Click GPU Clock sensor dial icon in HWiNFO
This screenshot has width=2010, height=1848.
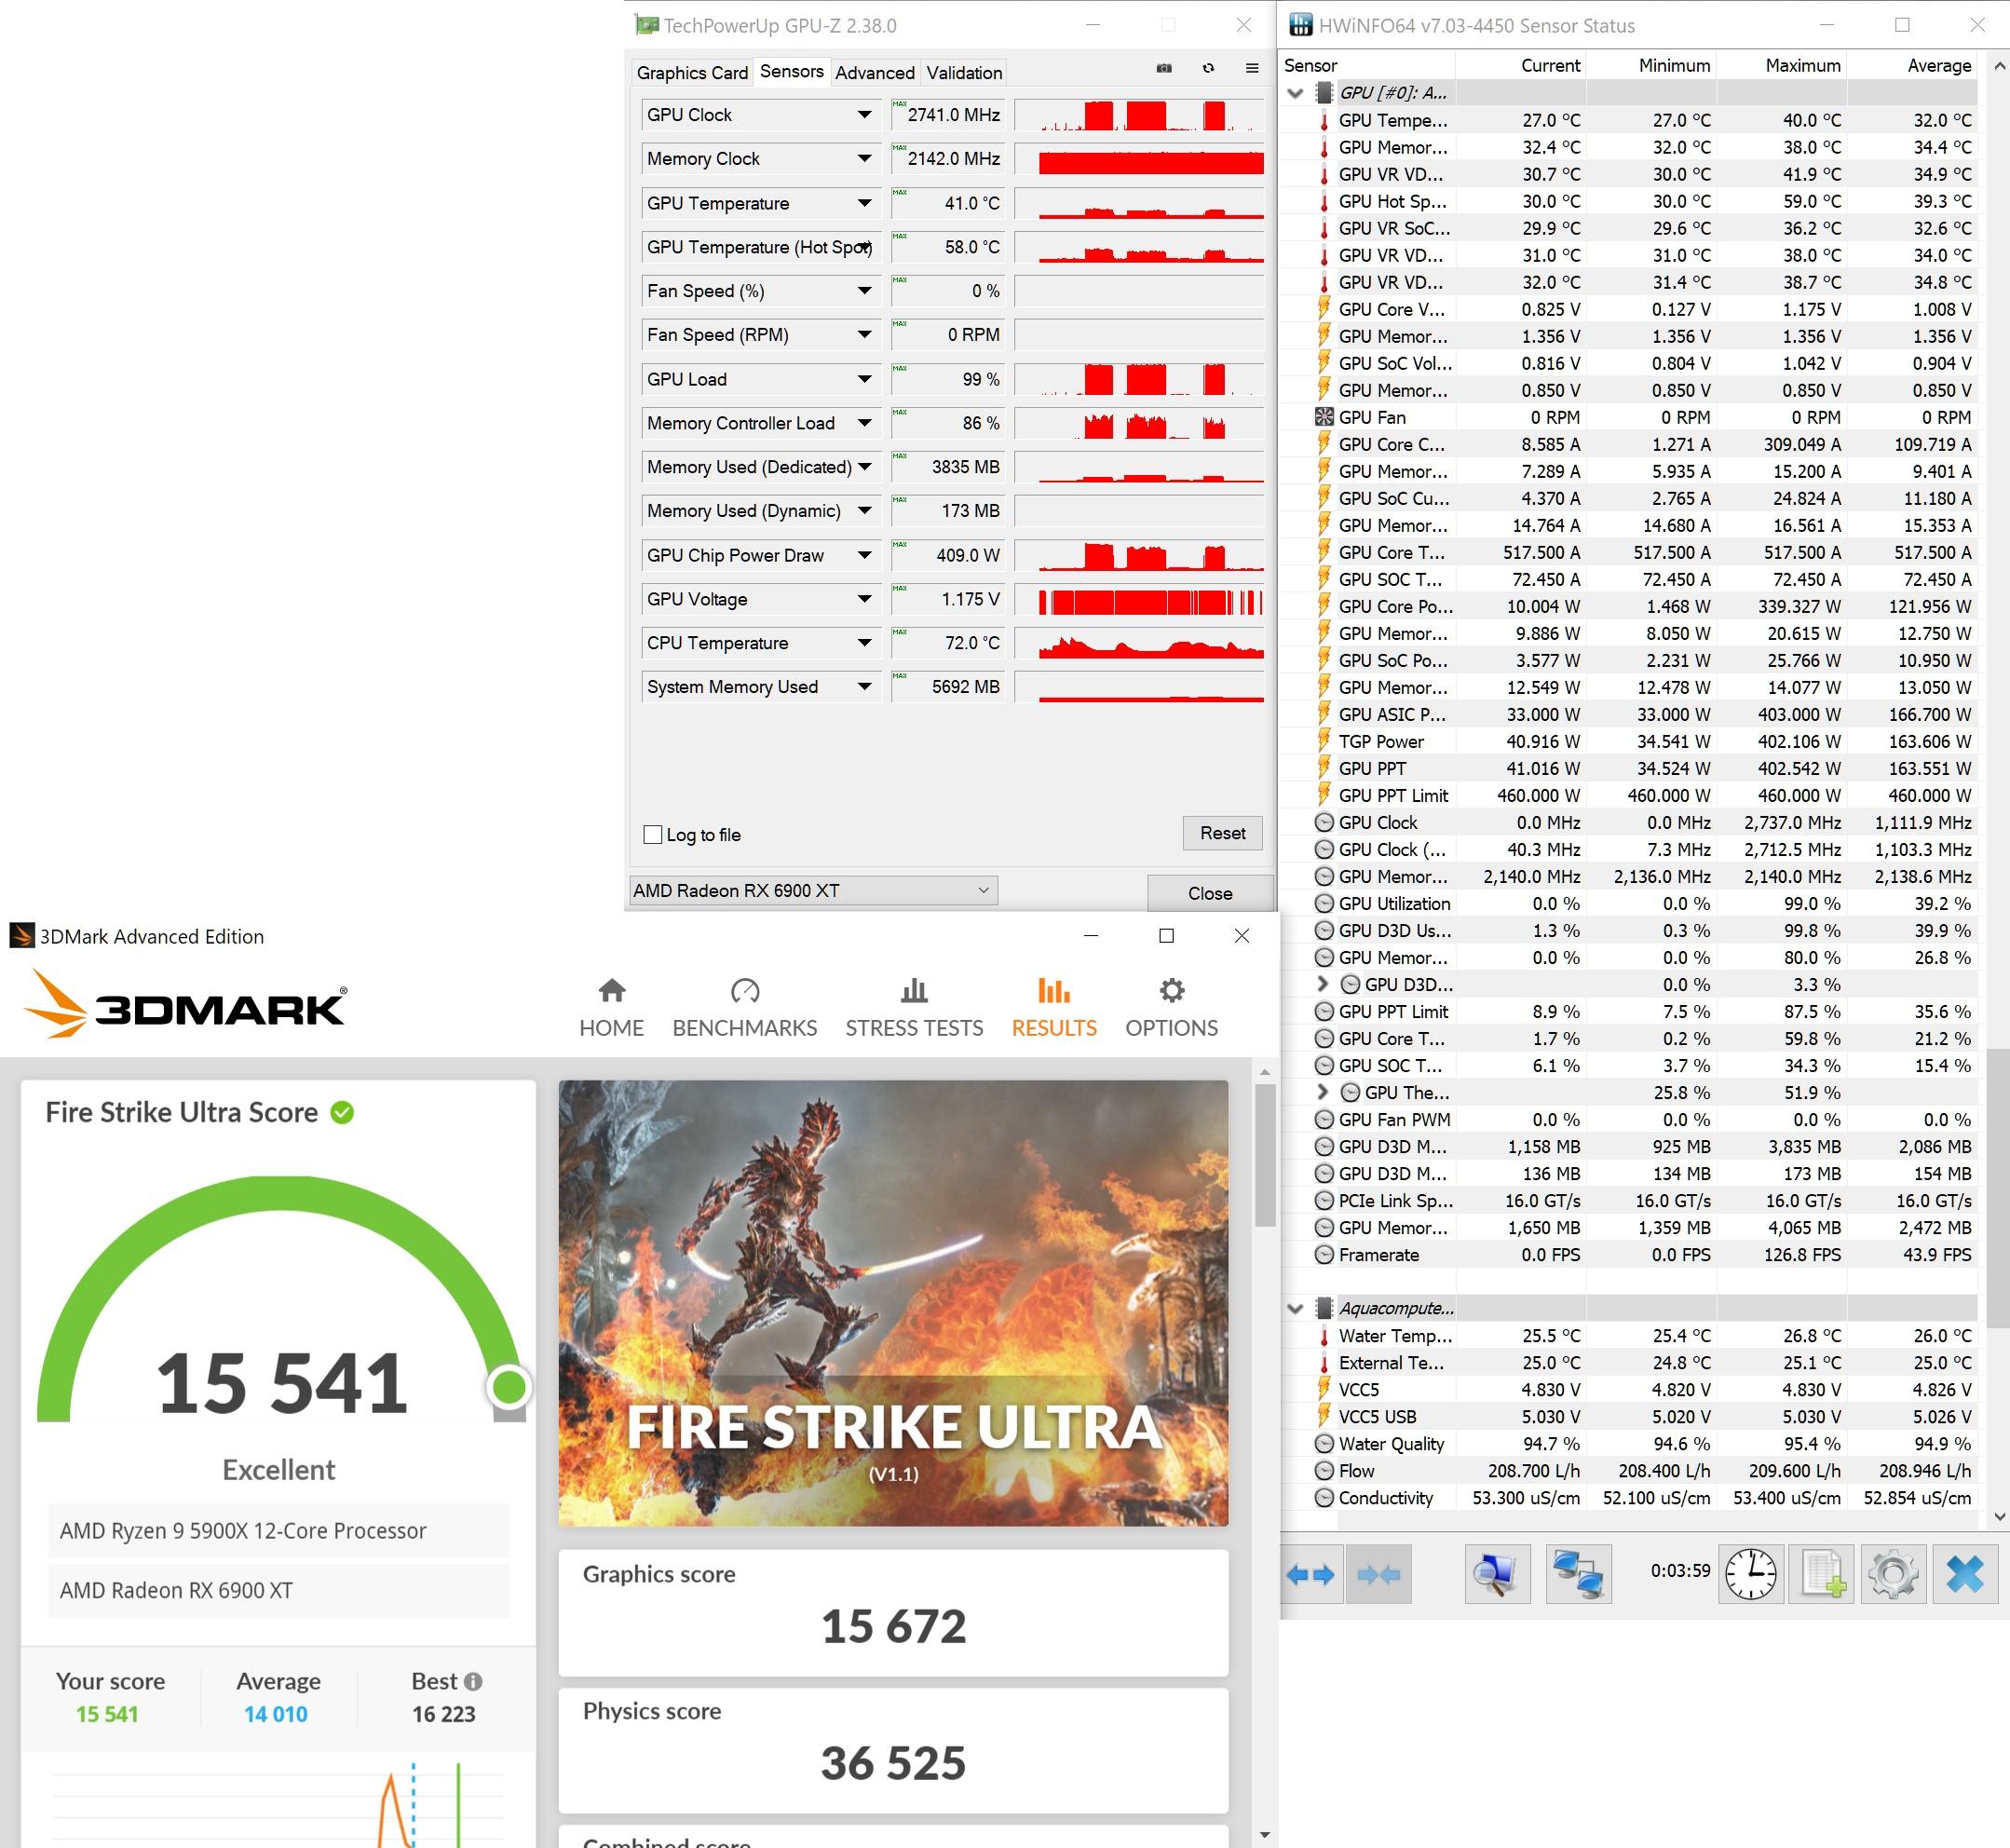click(x=1324, y=822)
